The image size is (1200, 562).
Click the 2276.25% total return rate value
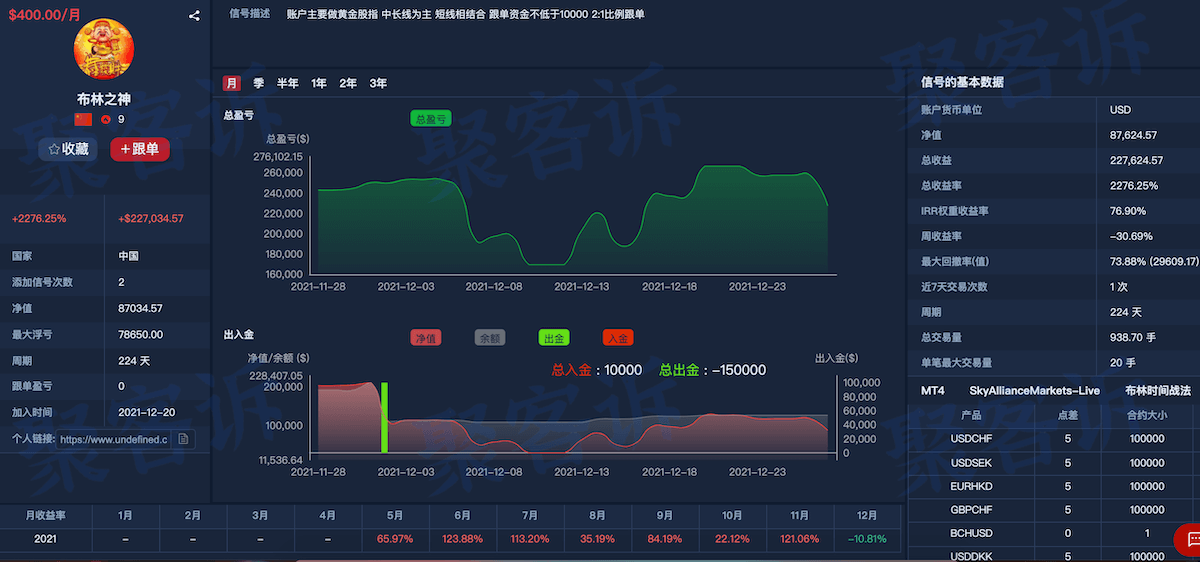[x=1134, y=186]
